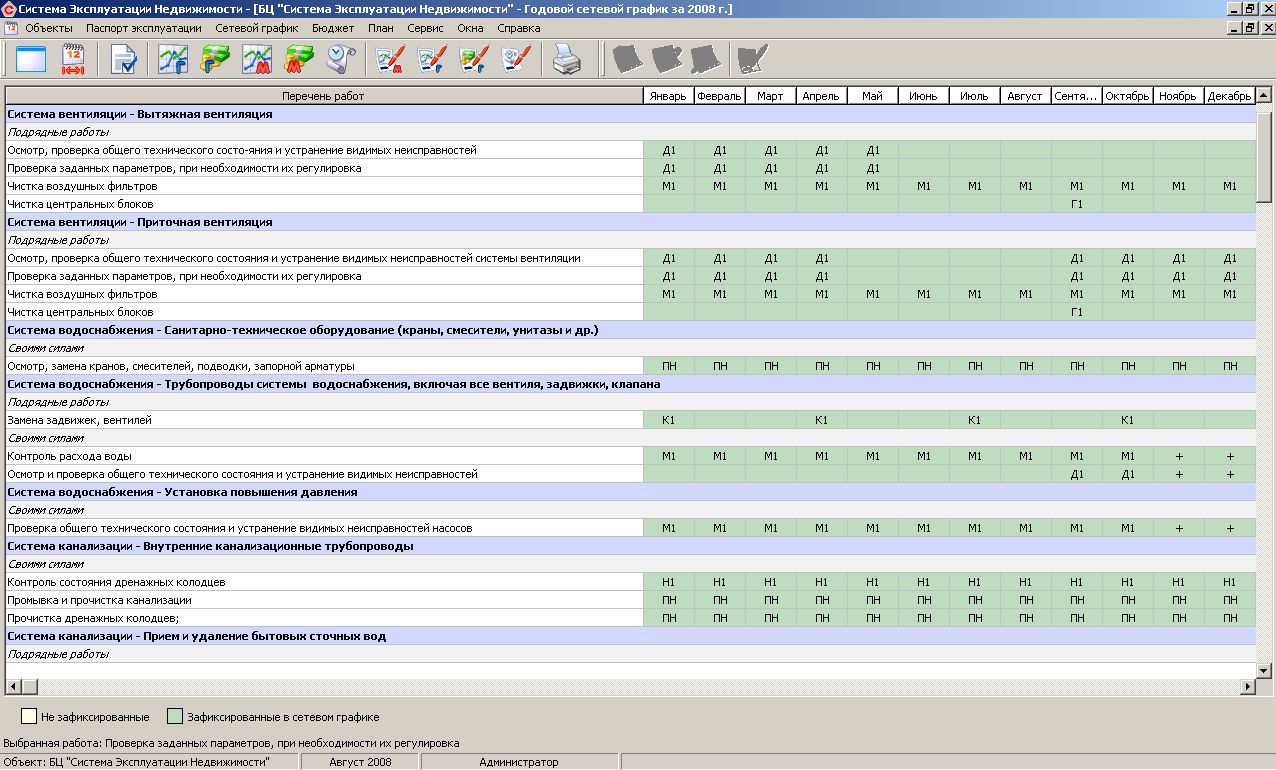
Task: Click the Февраль ПН cell for Промывка канализации
Action: (x=720, y=600)
